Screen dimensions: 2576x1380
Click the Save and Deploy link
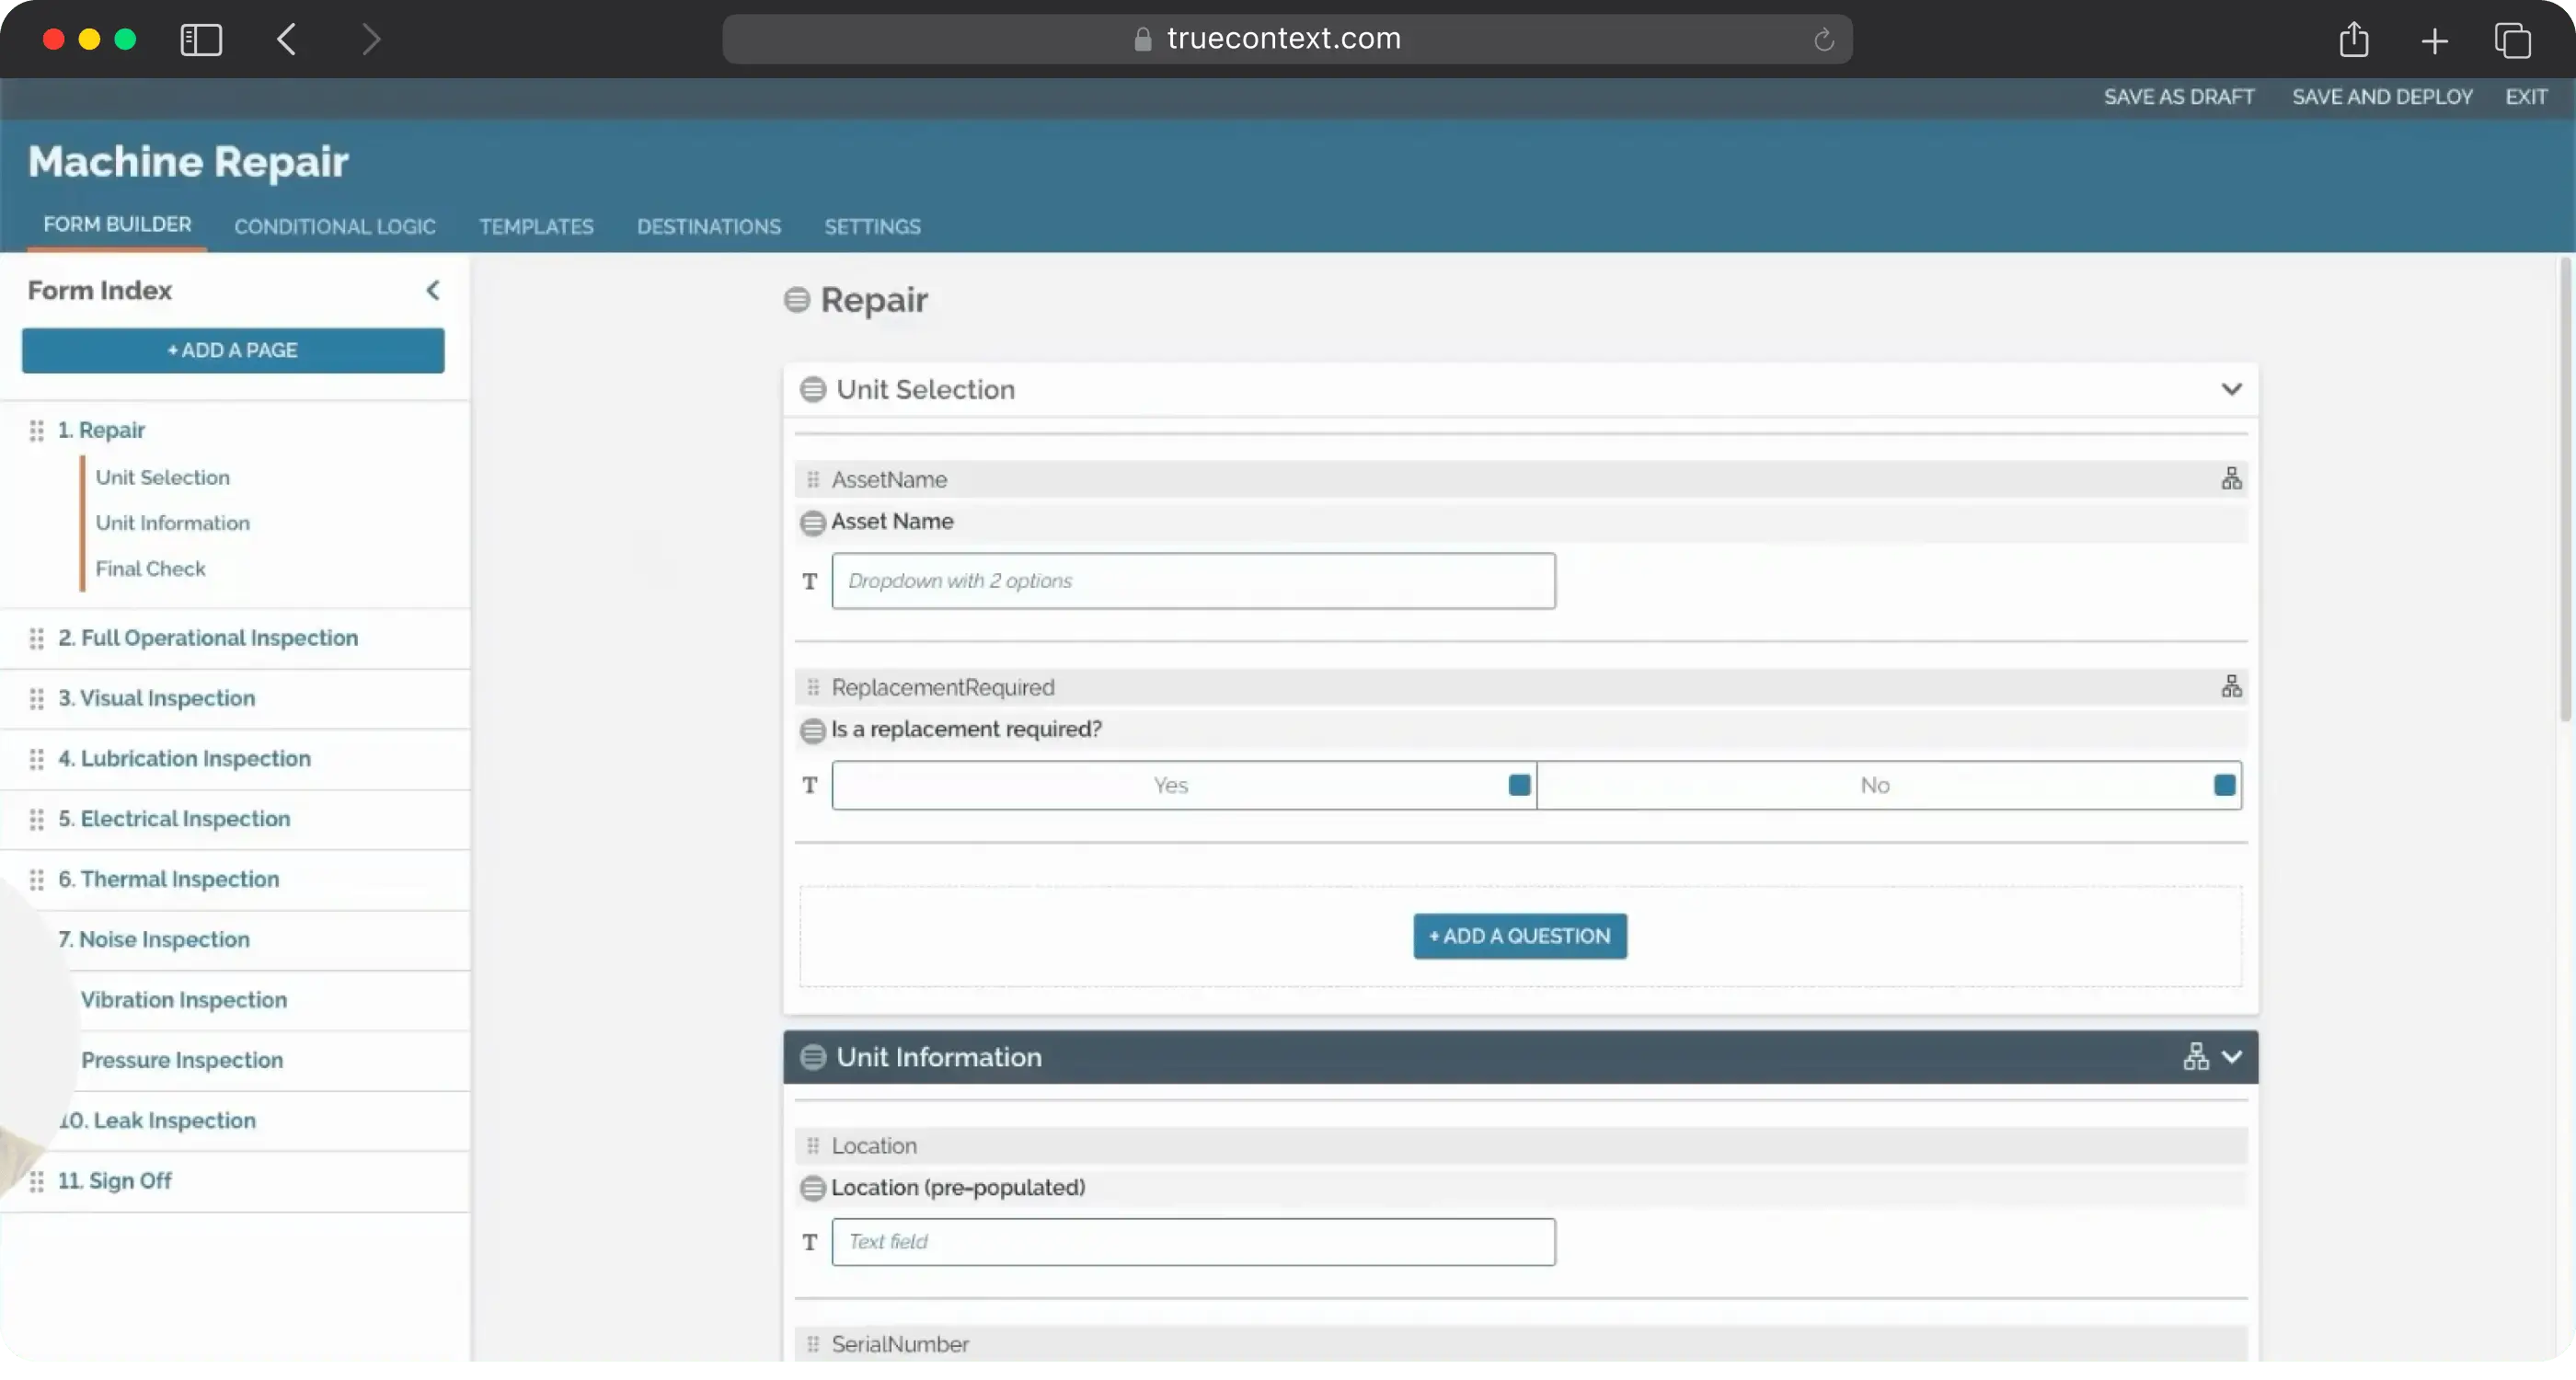(2382, 97)
